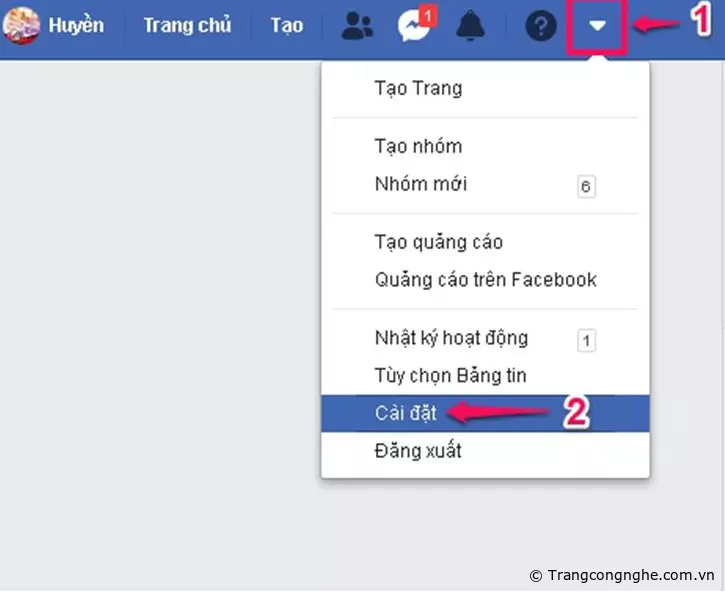Click the Tạo button in top bar
Viewport: 725px width, 593px height.
tap(287, 26)
